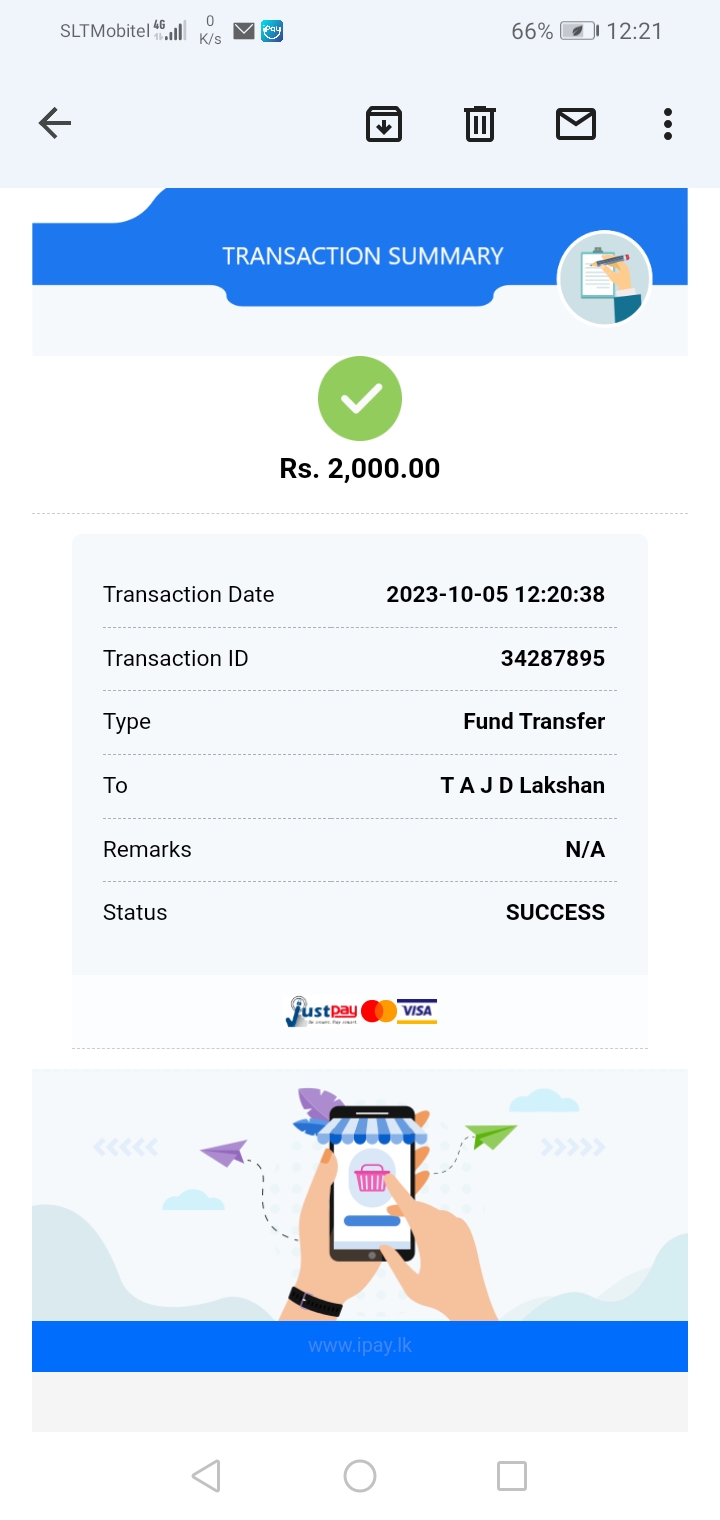Mark email as unread with the envelope icon
Image resolution: width=720 pixels, height=1520 pixels.
coord(576,124)
